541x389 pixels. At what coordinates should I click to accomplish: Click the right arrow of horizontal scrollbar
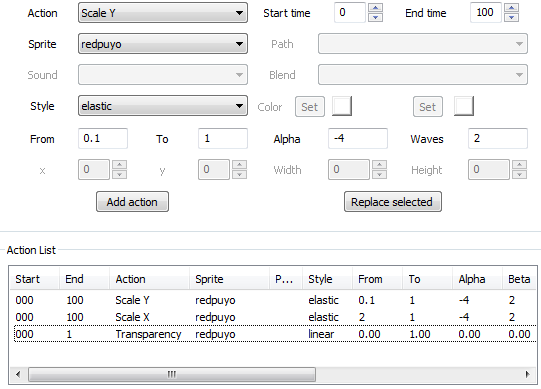click(x=528, y=374)
